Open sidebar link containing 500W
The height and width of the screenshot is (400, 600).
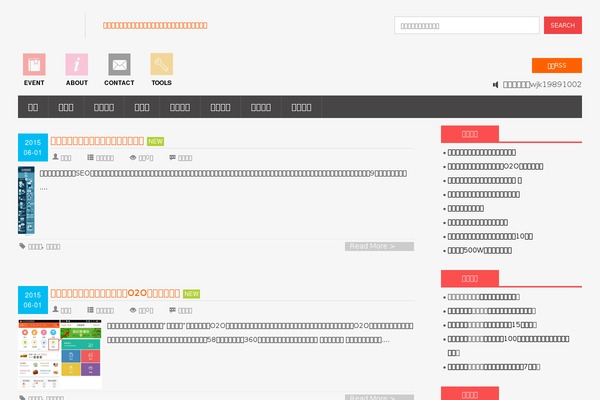point(479,250)
